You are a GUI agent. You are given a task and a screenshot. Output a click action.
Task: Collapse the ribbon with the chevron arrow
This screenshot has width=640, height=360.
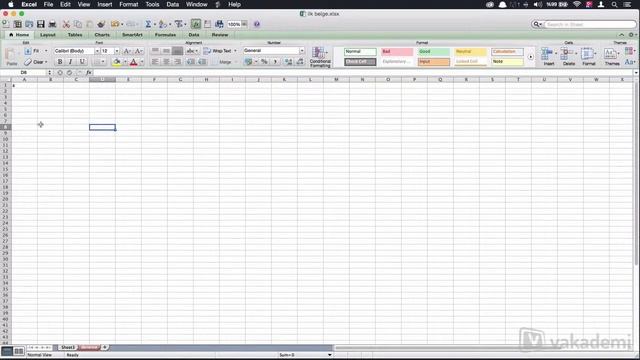click(621, 35)
